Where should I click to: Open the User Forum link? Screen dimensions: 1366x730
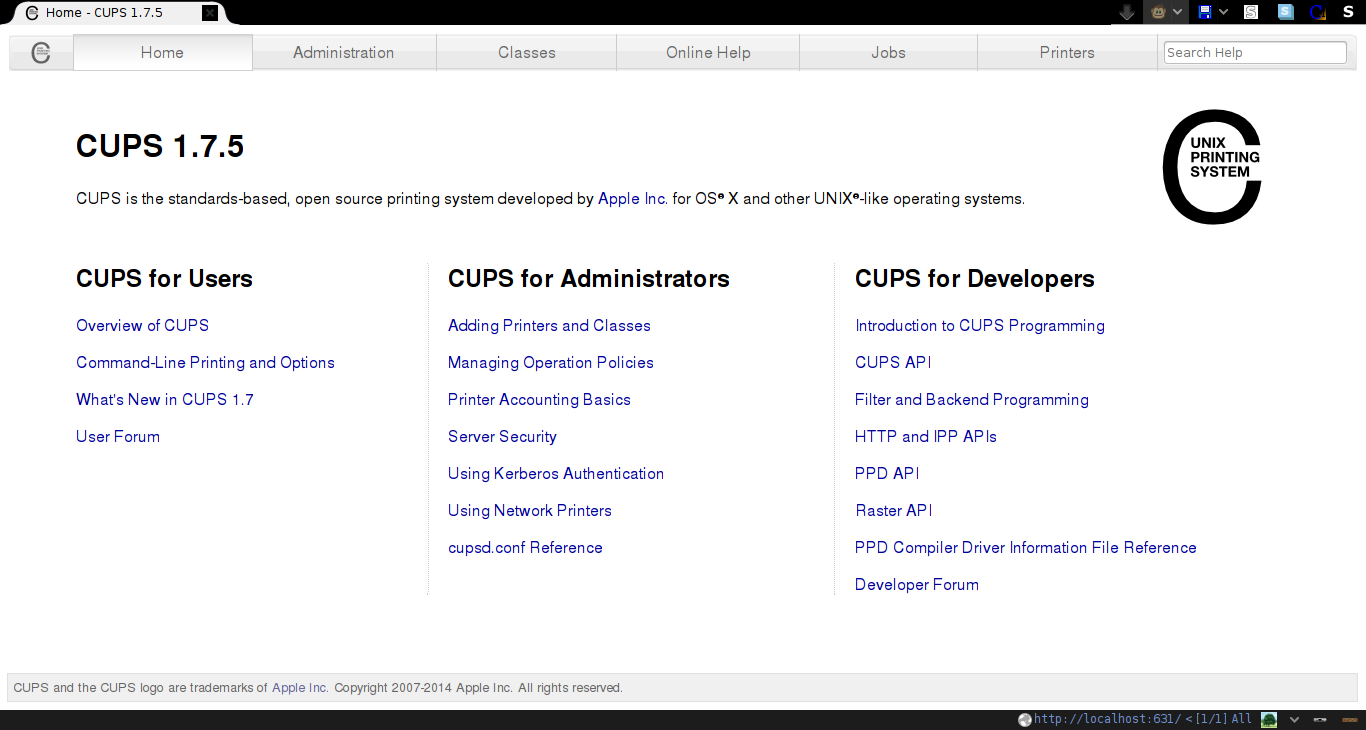(x=117, y=436)
